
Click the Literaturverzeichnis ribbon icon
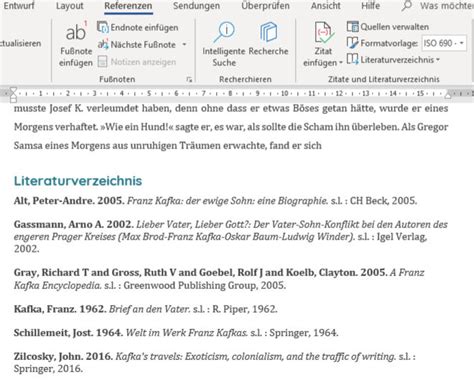click(352, 60)
